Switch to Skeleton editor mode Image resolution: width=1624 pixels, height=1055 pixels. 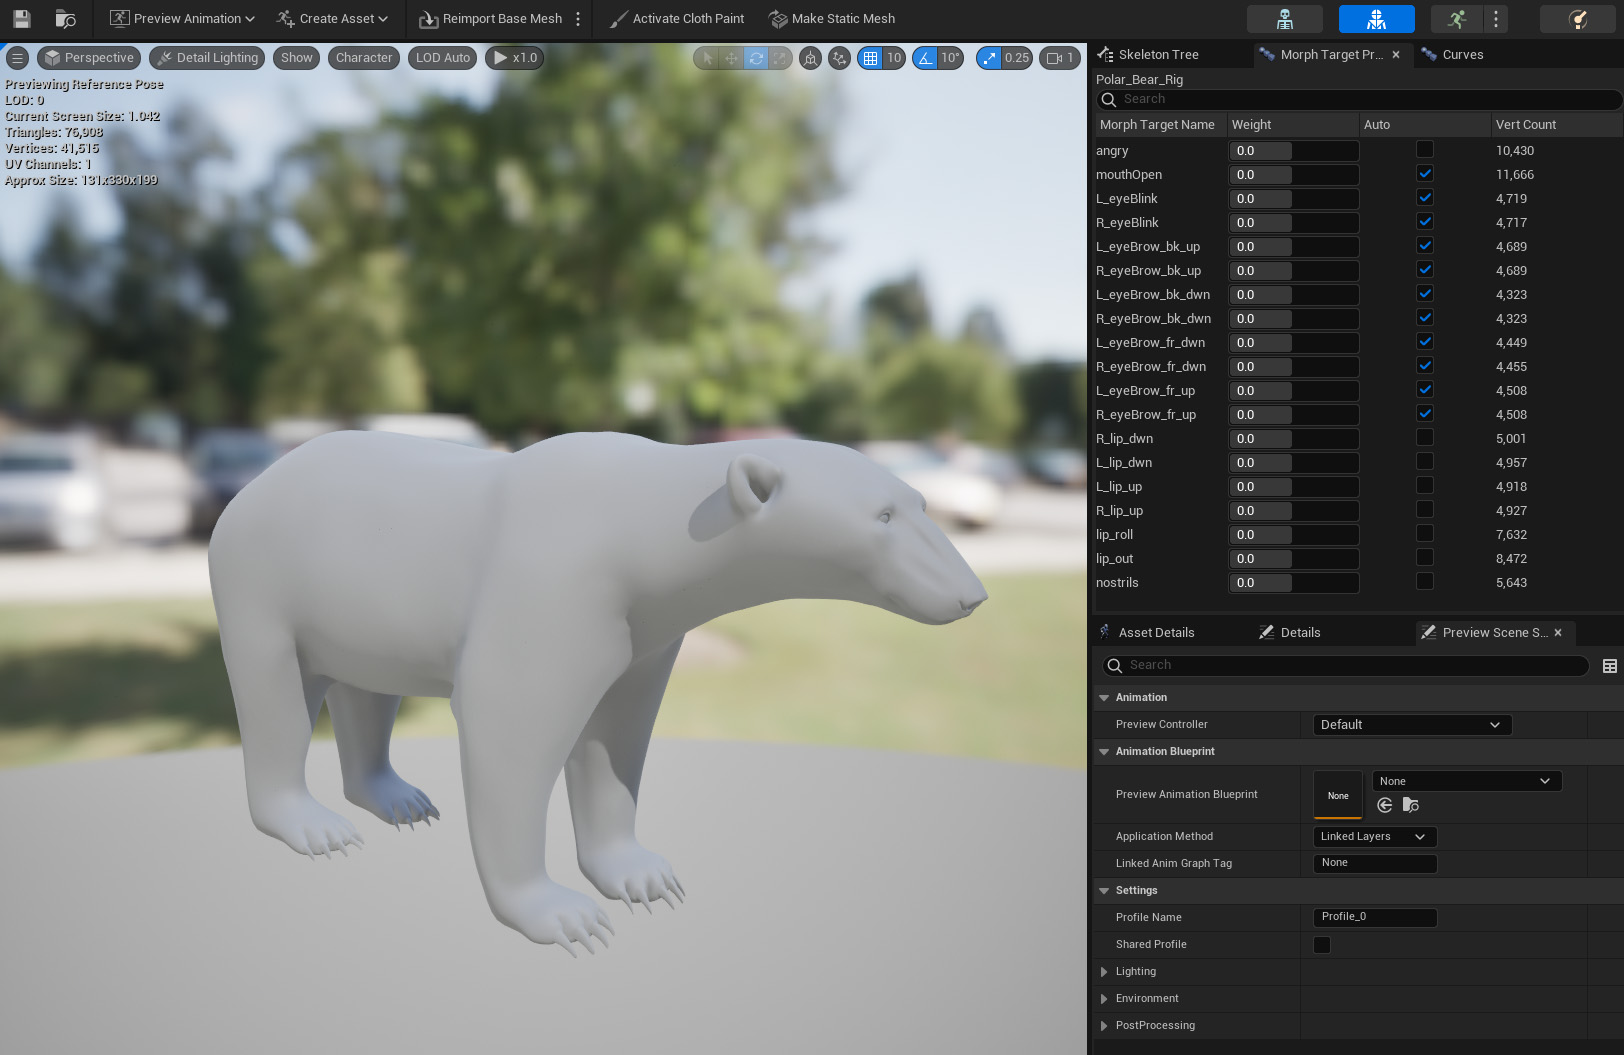pyautogui.click(x=1285, y=19)
